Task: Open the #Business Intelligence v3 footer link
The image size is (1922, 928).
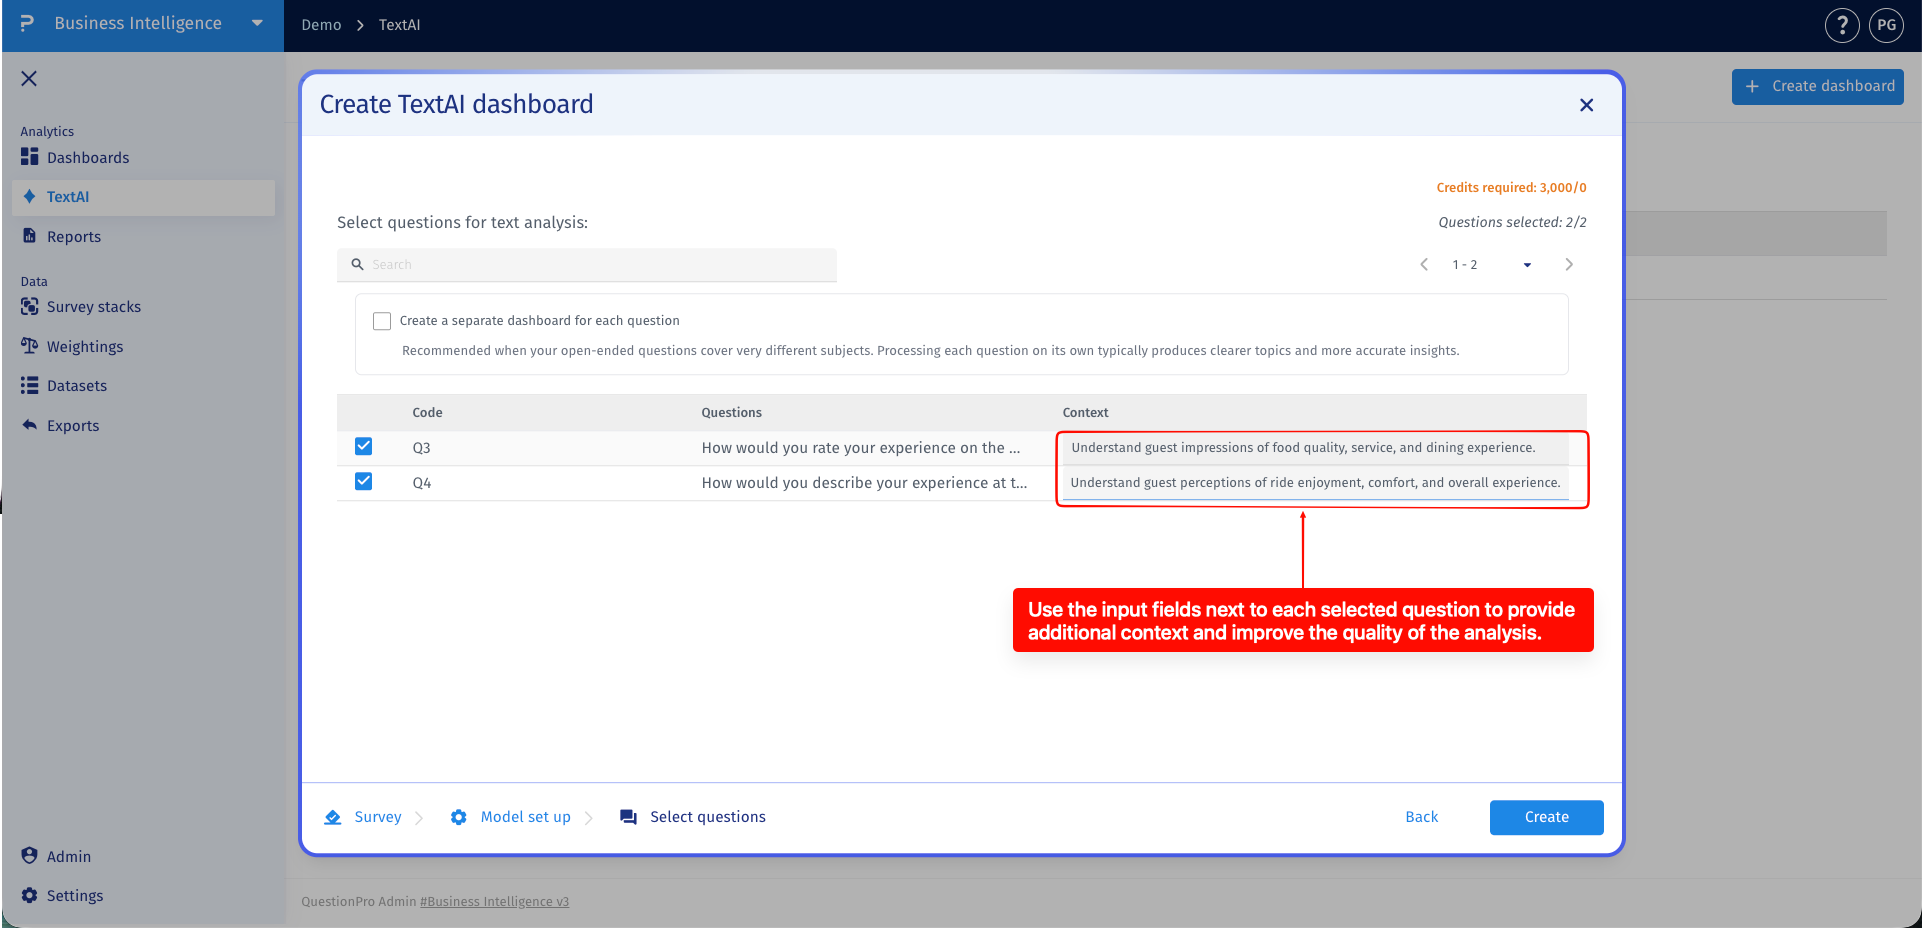Action: (x=494, y=902)
